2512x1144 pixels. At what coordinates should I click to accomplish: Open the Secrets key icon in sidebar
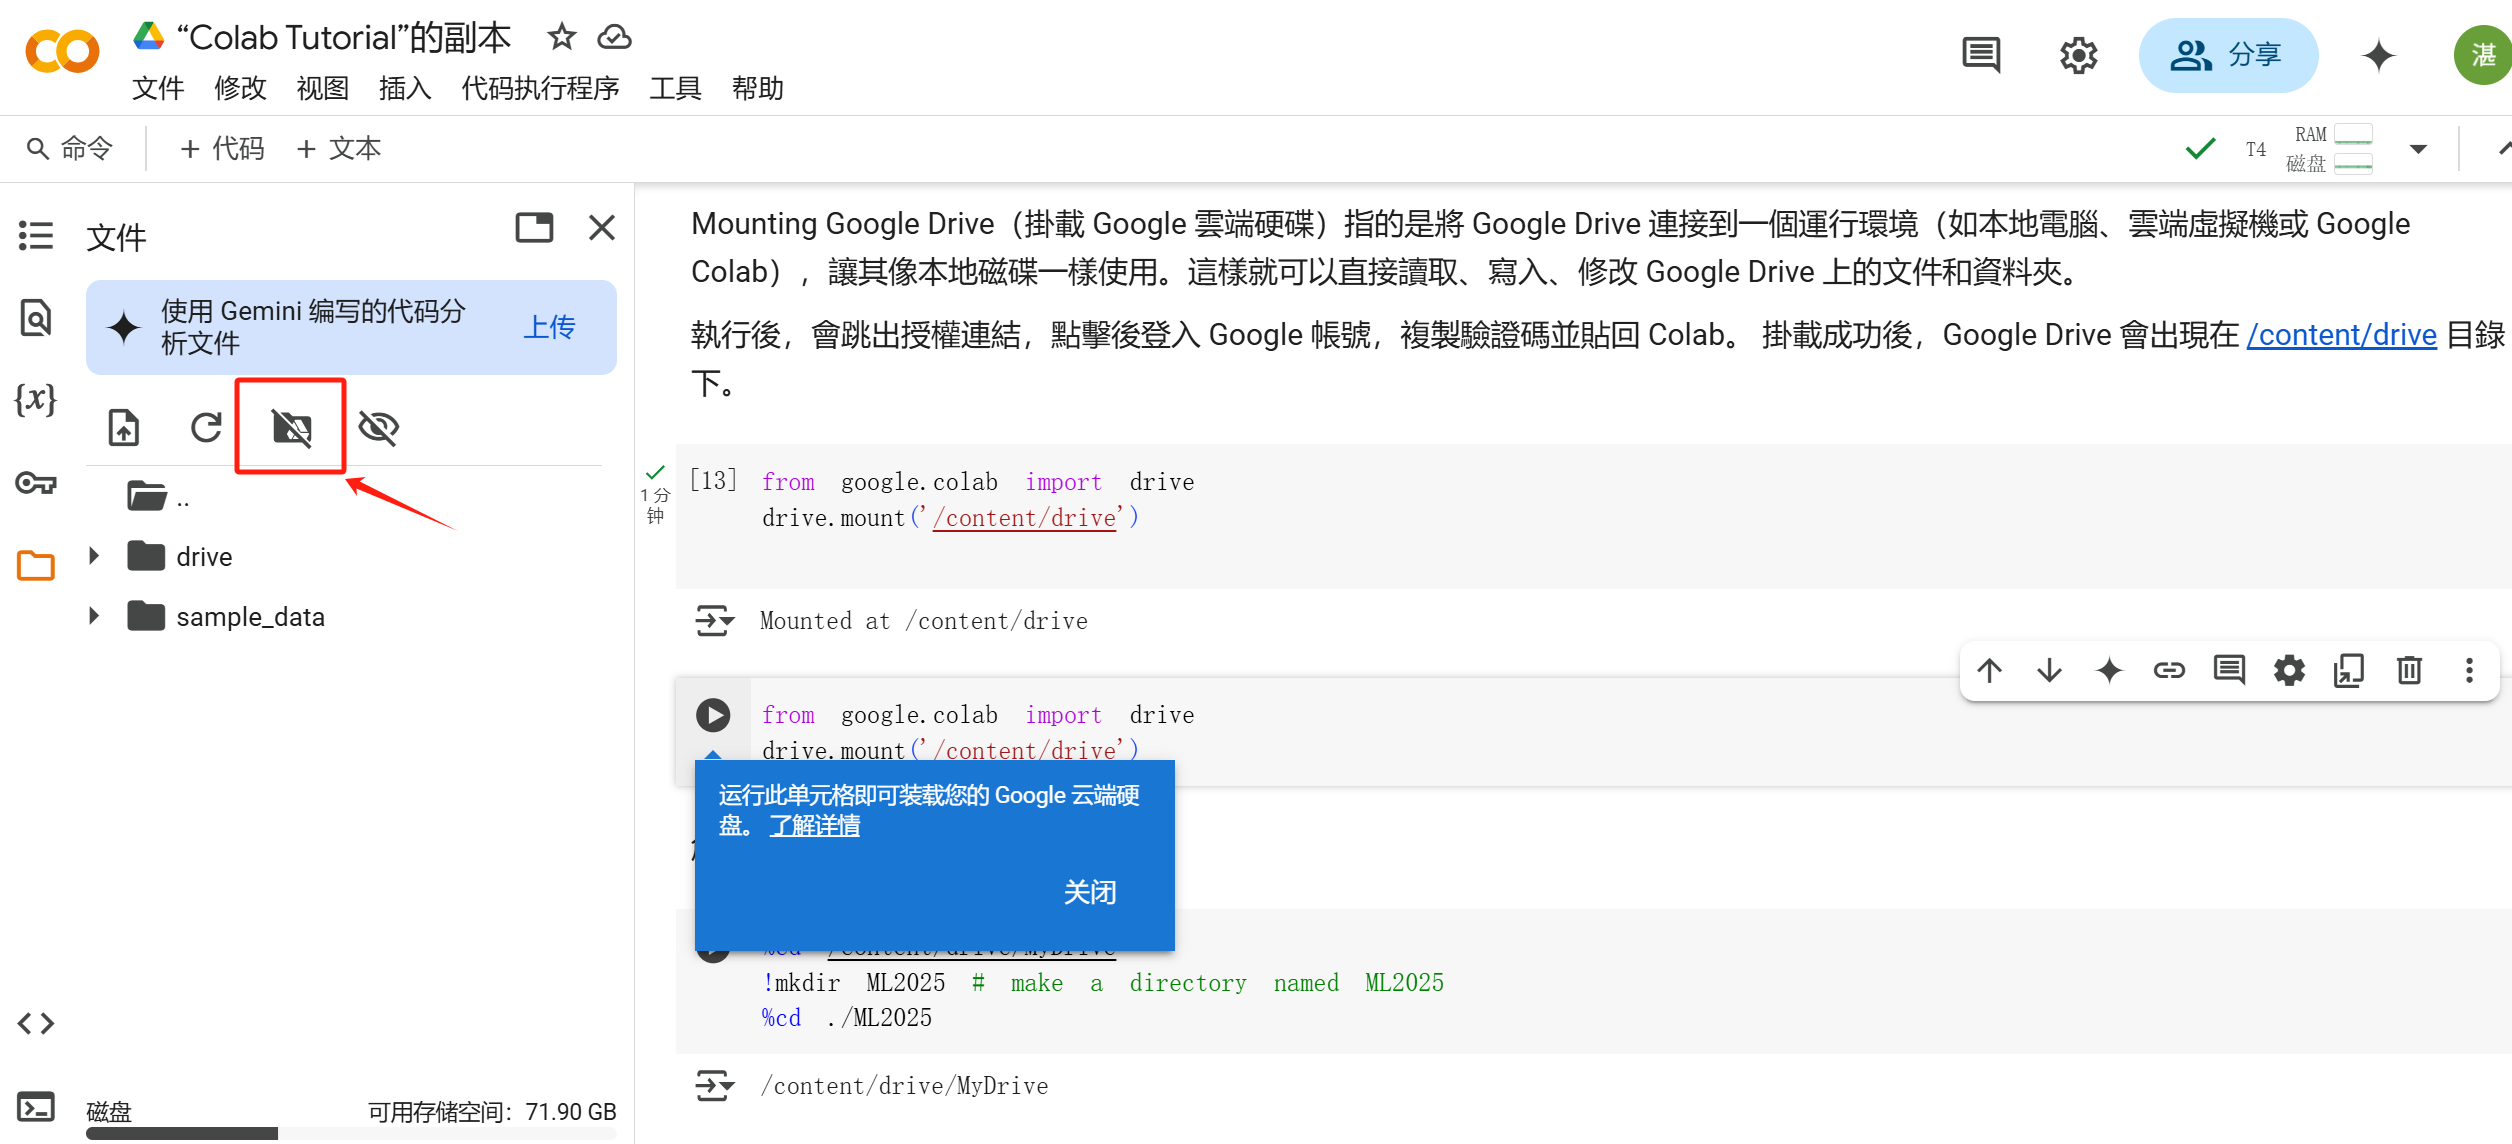[x=36, y=484]
